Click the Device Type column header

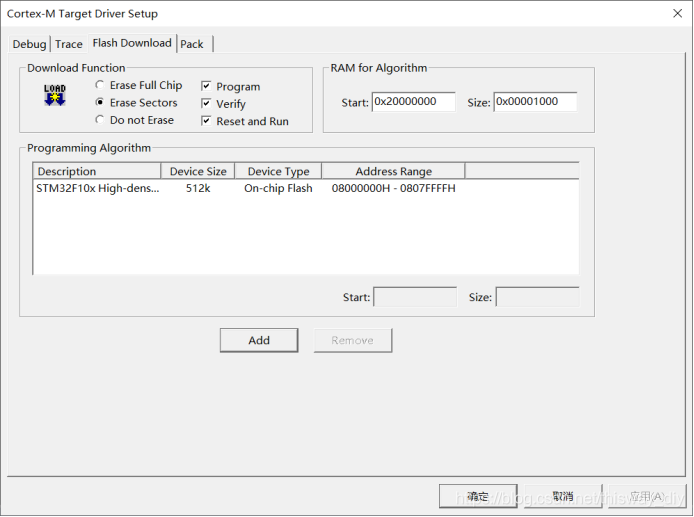tap(278, 171)
